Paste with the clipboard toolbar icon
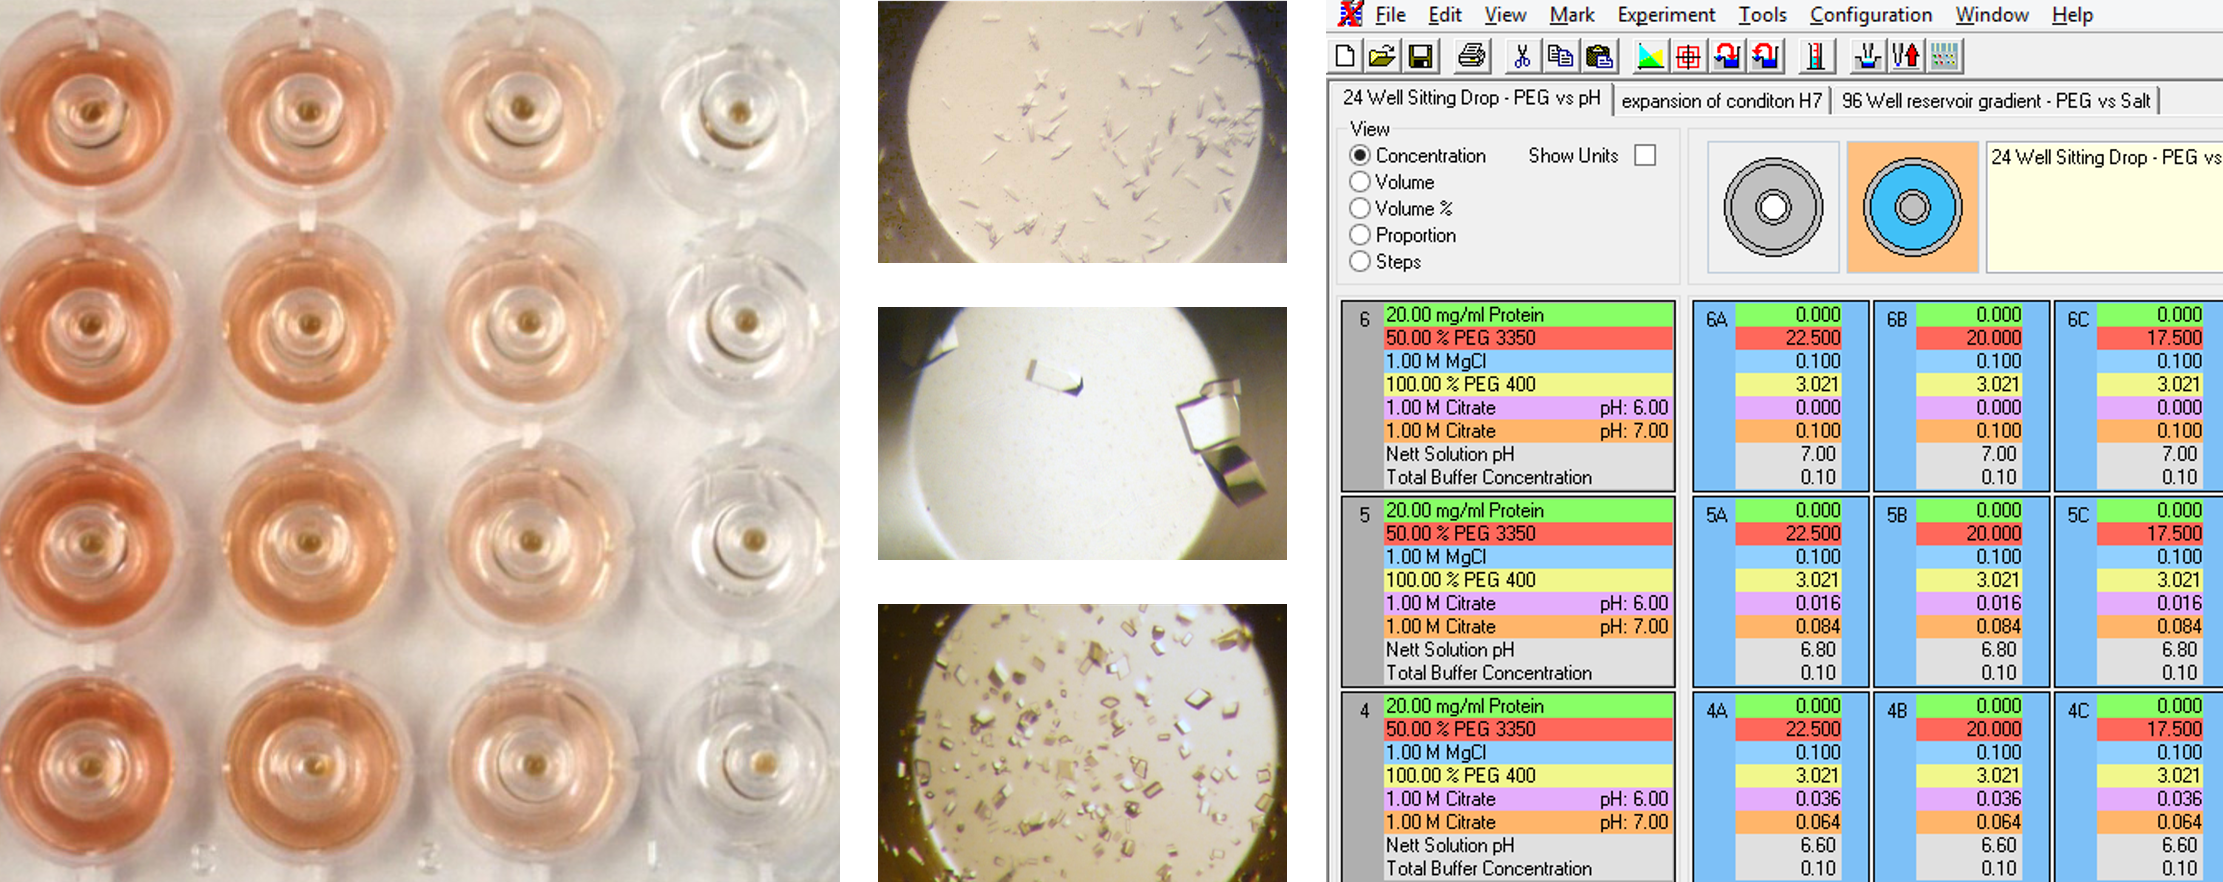The width and height of the screenshot is (2223, 882). pyautogui.click(x=1599, y=56)
